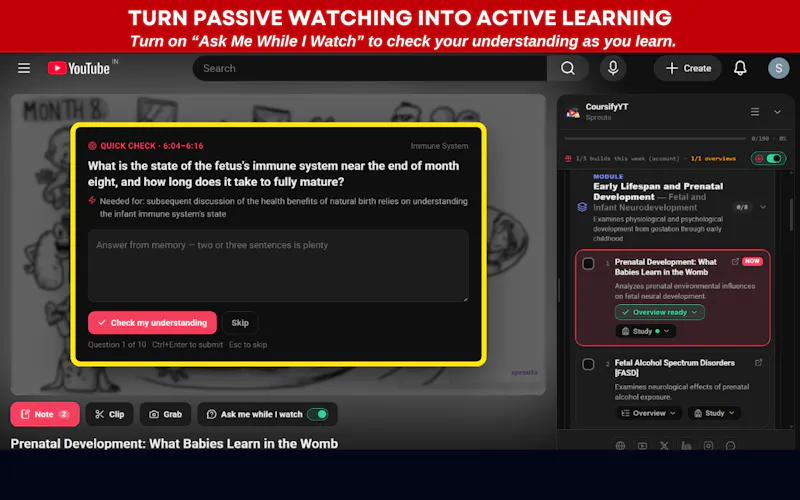800x500 pixels.
Task: Start voice search with microphone icon
Action: [x=613, y=68]
